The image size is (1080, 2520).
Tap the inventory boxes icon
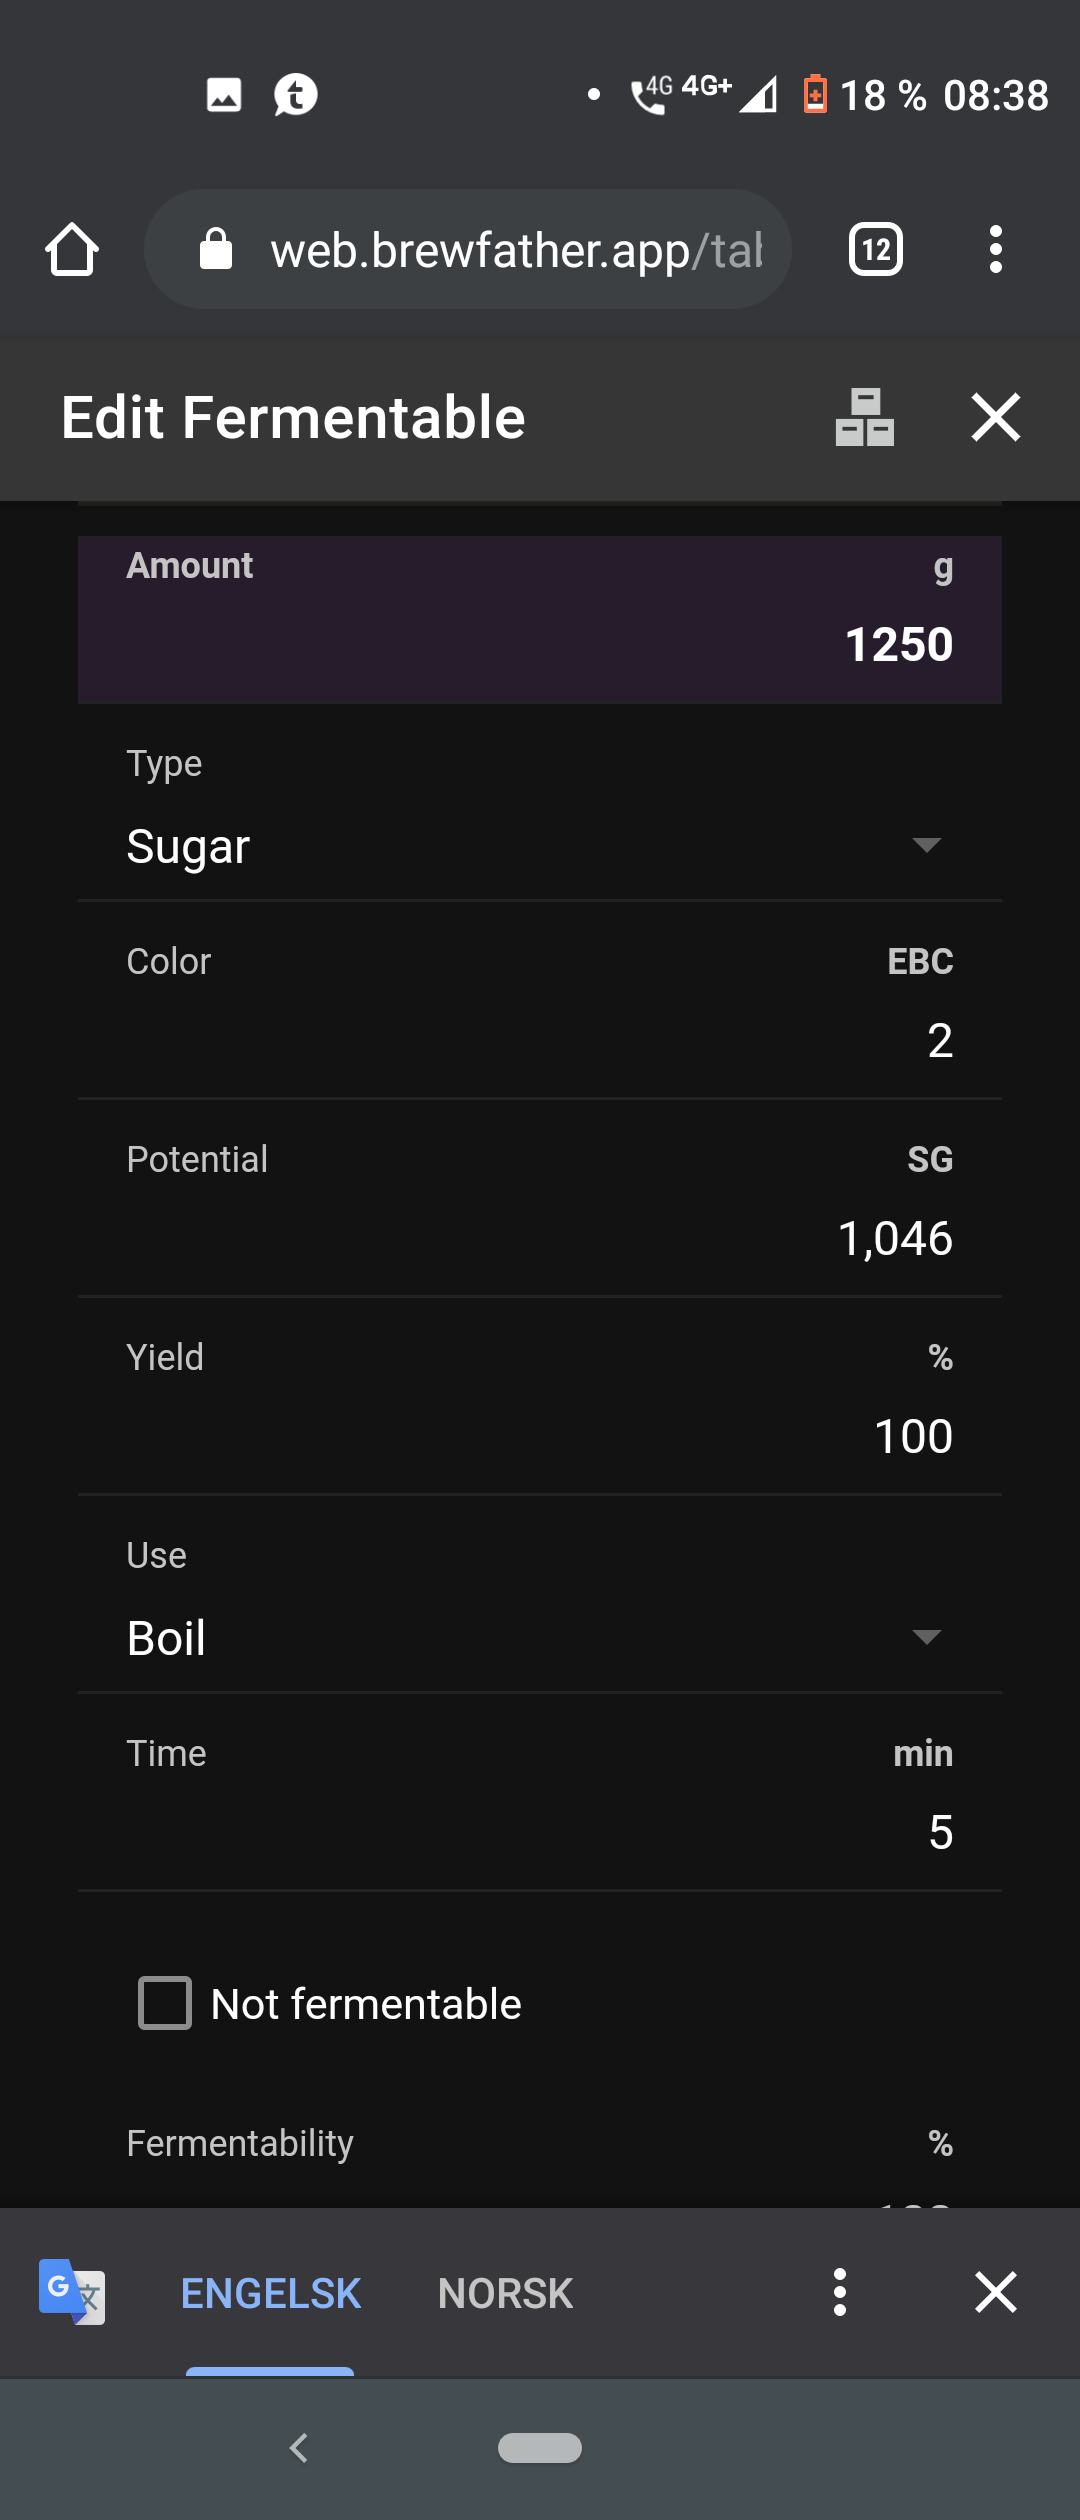[x=864, y=417]
